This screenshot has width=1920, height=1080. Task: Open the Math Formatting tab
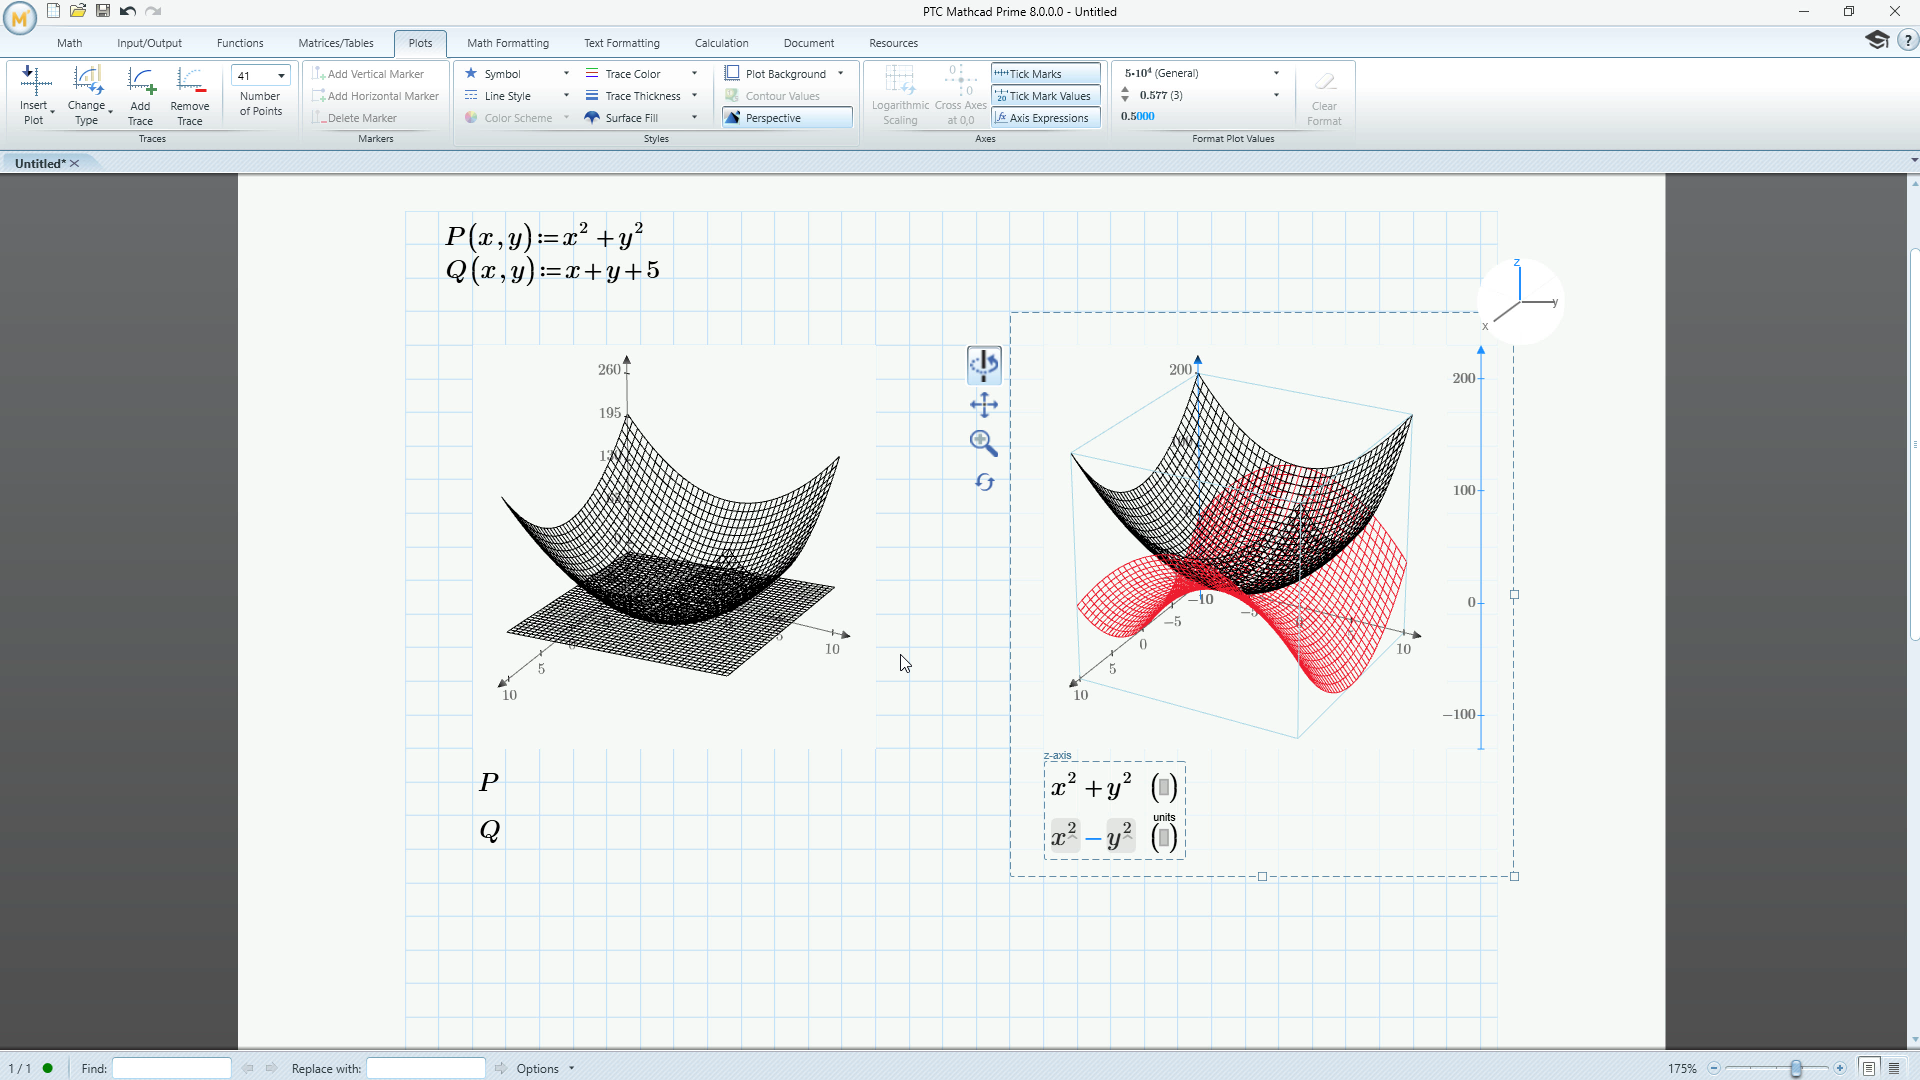[508, 43]
